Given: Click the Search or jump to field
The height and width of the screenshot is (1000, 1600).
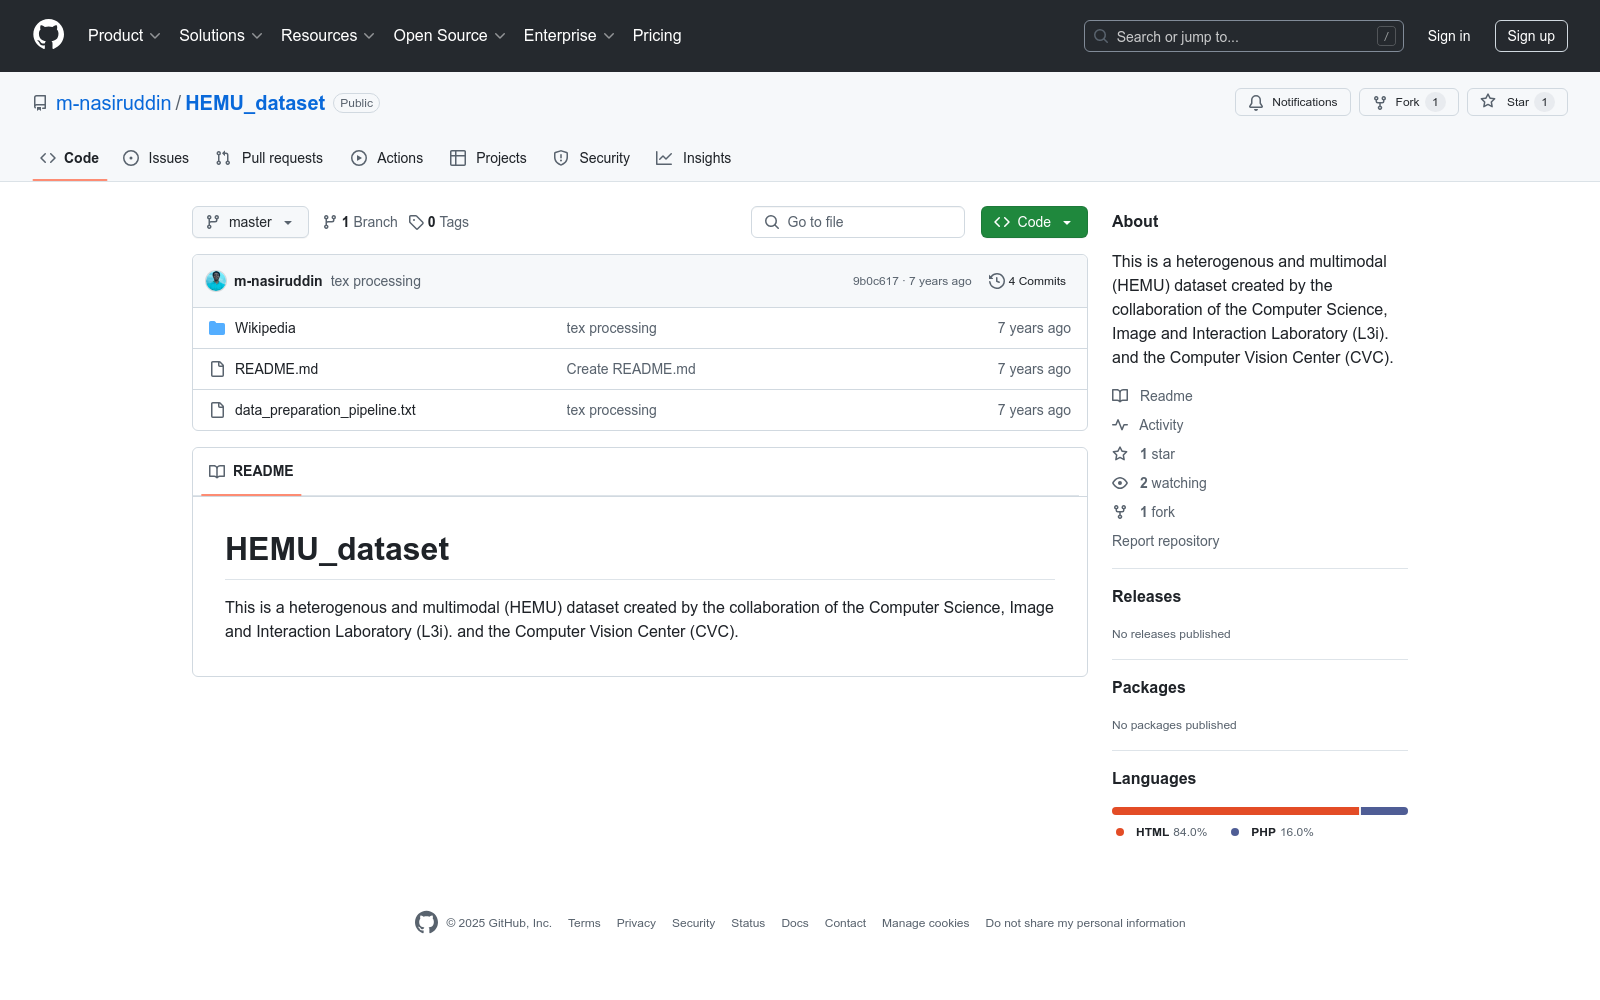Looking at the screenshot, I should tap(1244, 36).
